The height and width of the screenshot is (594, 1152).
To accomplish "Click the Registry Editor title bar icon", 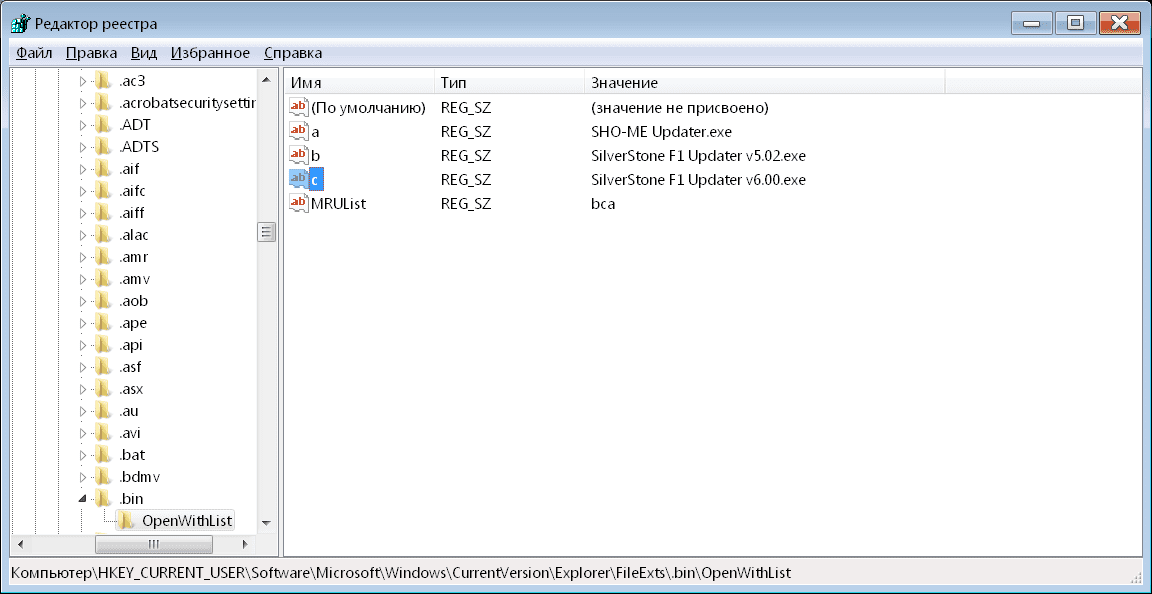I will click(x=19, y=23).
